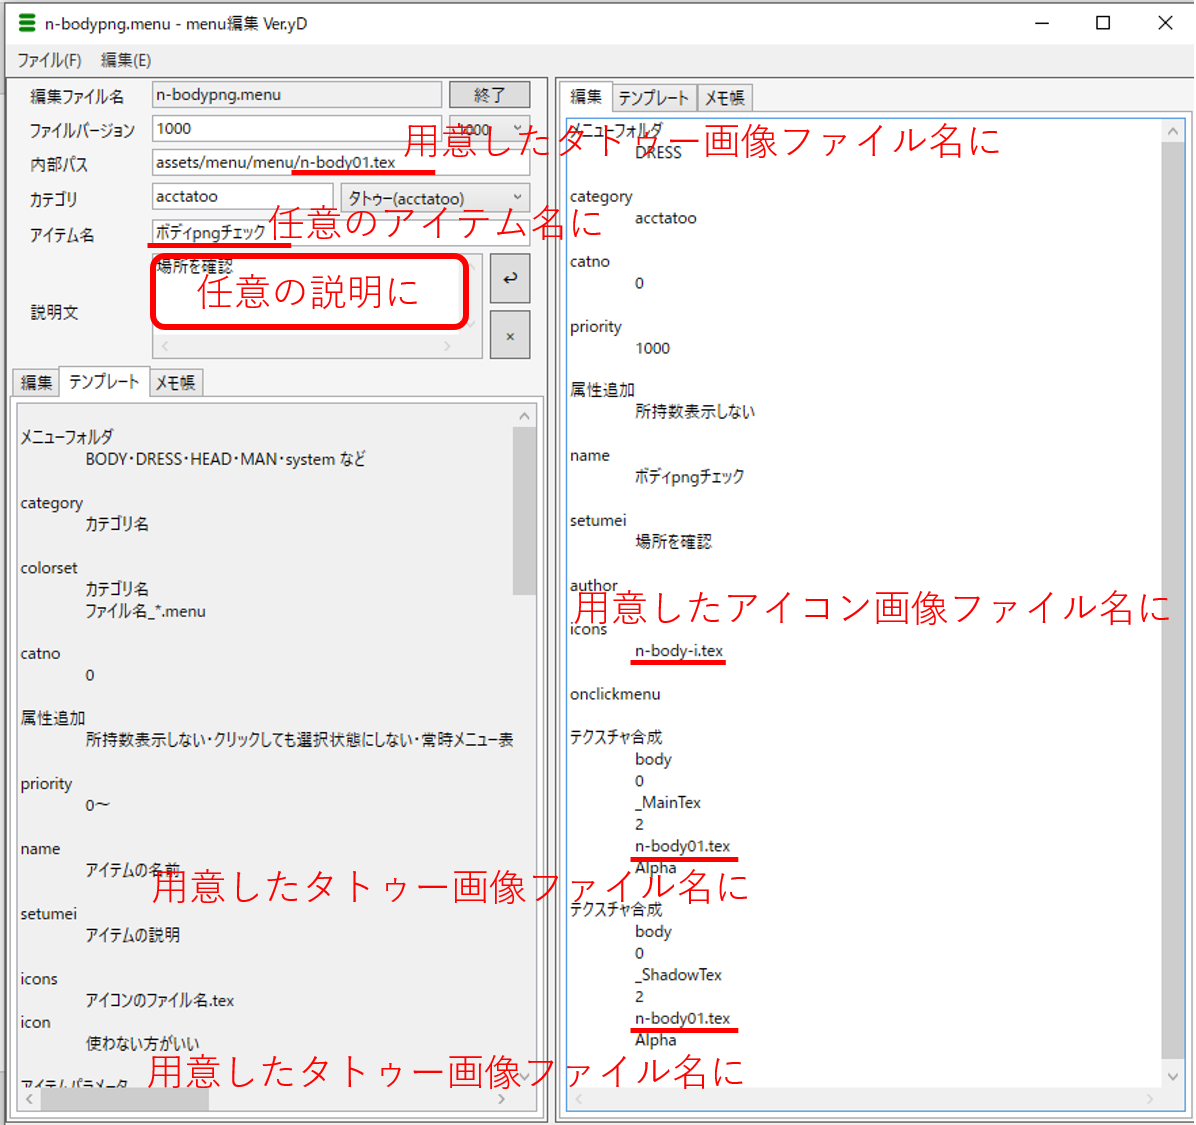Switch to the メモ帳 tab in the left panel
This screenshot has height=1125, width=1196.
tap(176, 382)
